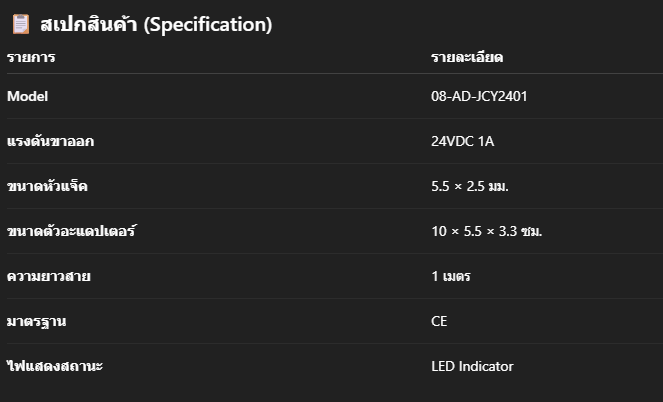Click the ขนาดตัวอะแดปเตอร์ row label
Viewport: 663px width, 402px height.
71,231
